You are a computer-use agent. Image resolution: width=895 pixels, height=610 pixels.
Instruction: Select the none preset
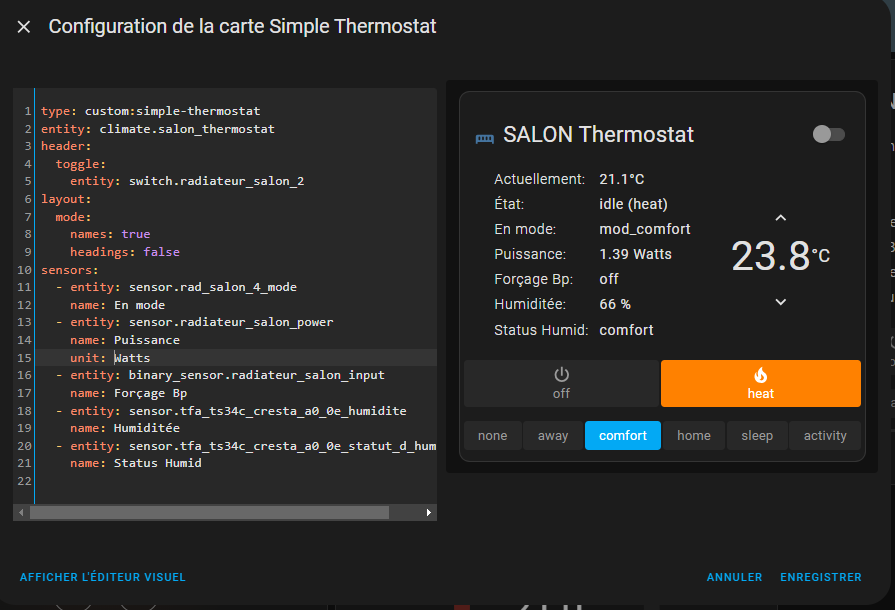coord(492,436)
